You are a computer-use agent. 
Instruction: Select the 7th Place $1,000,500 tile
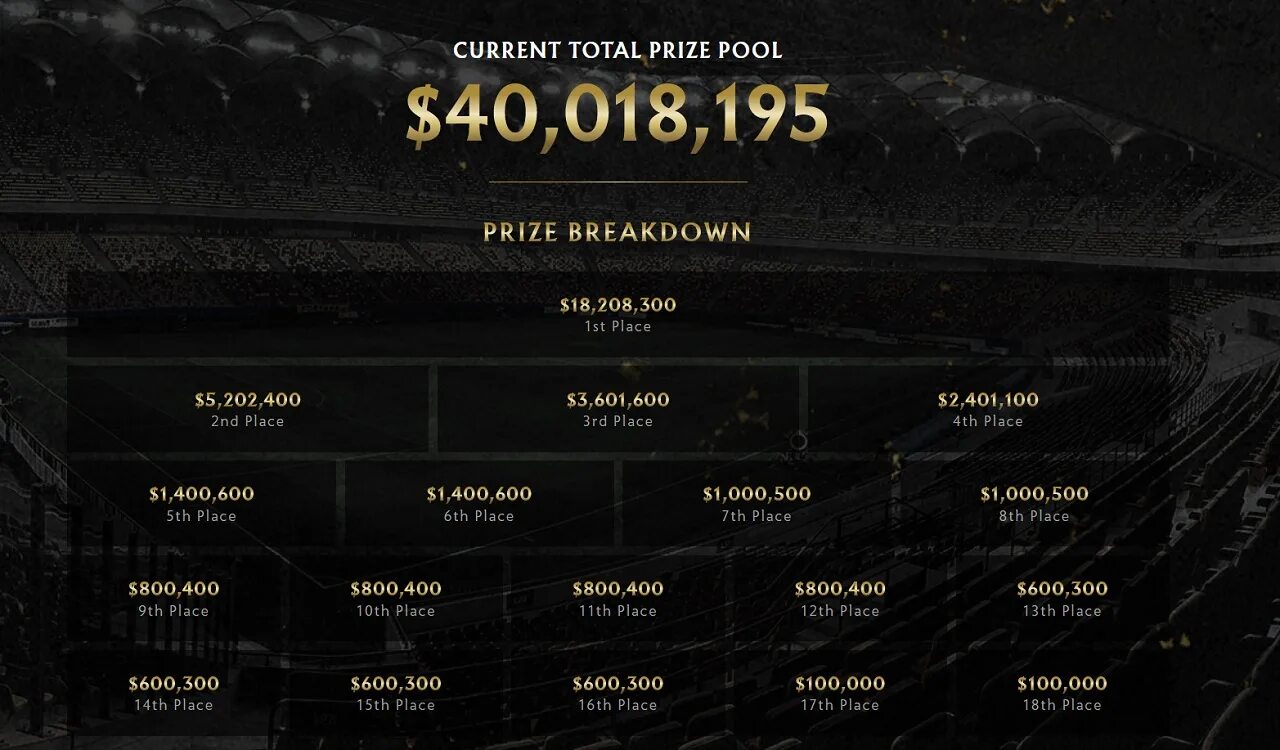point(757,503)
